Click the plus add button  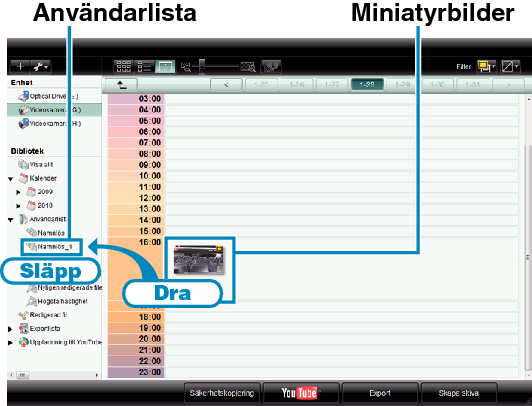tap(20, 66)
